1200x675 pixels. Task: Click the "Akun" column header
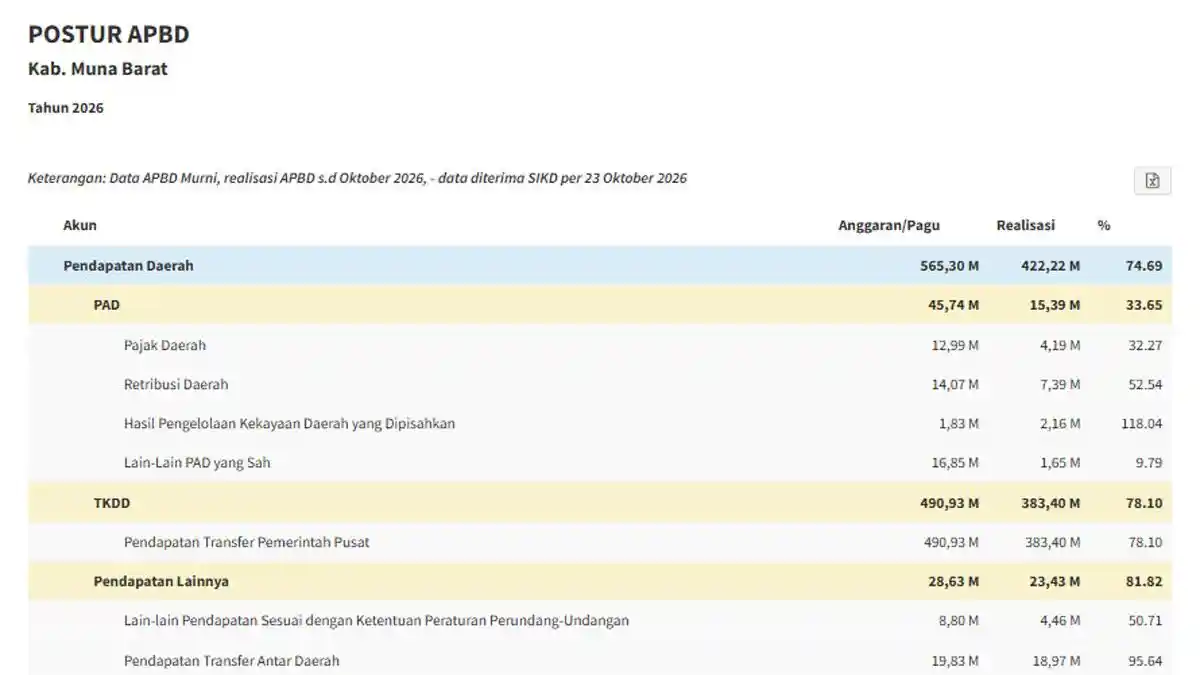[x=80, y=225]
